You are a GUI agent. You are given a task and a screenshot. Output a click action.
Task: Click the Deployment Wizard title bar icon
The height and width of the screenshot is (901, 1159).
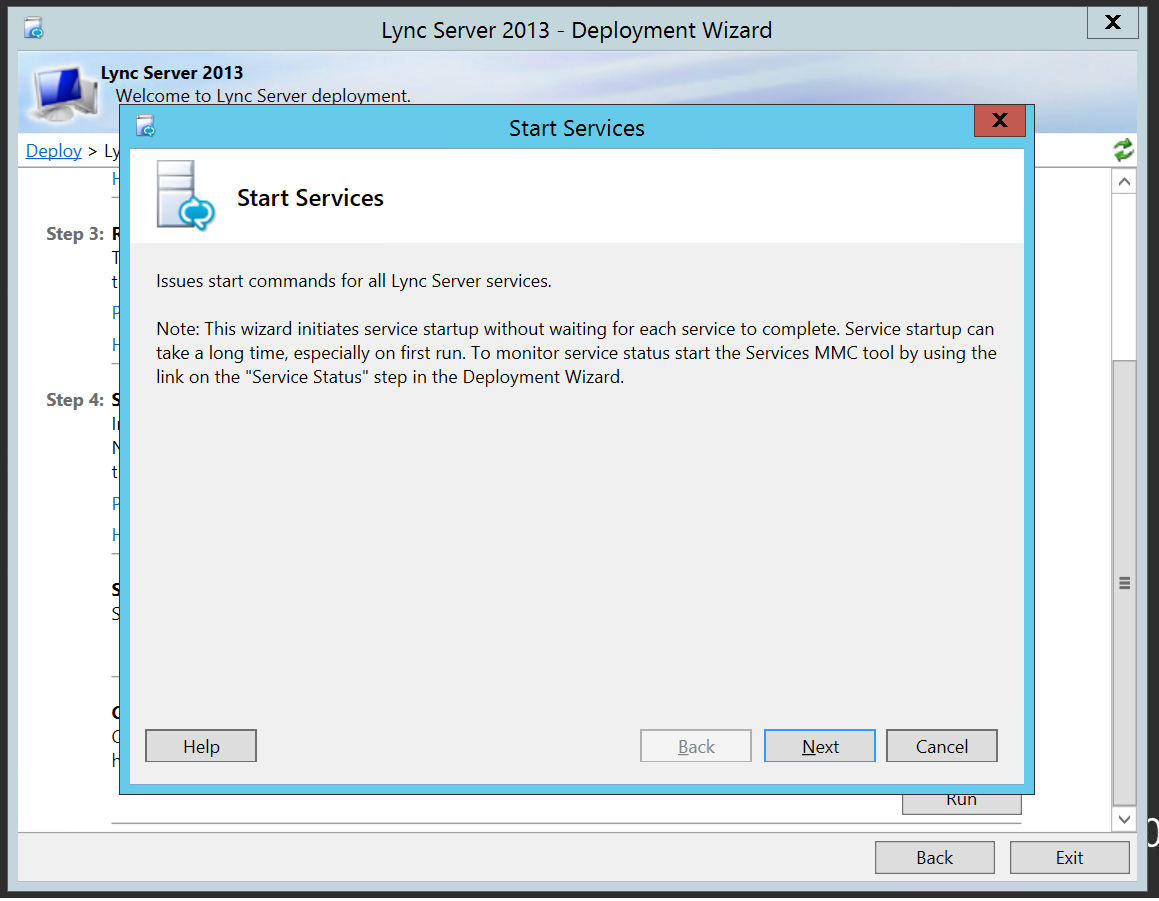coord(33,29)
